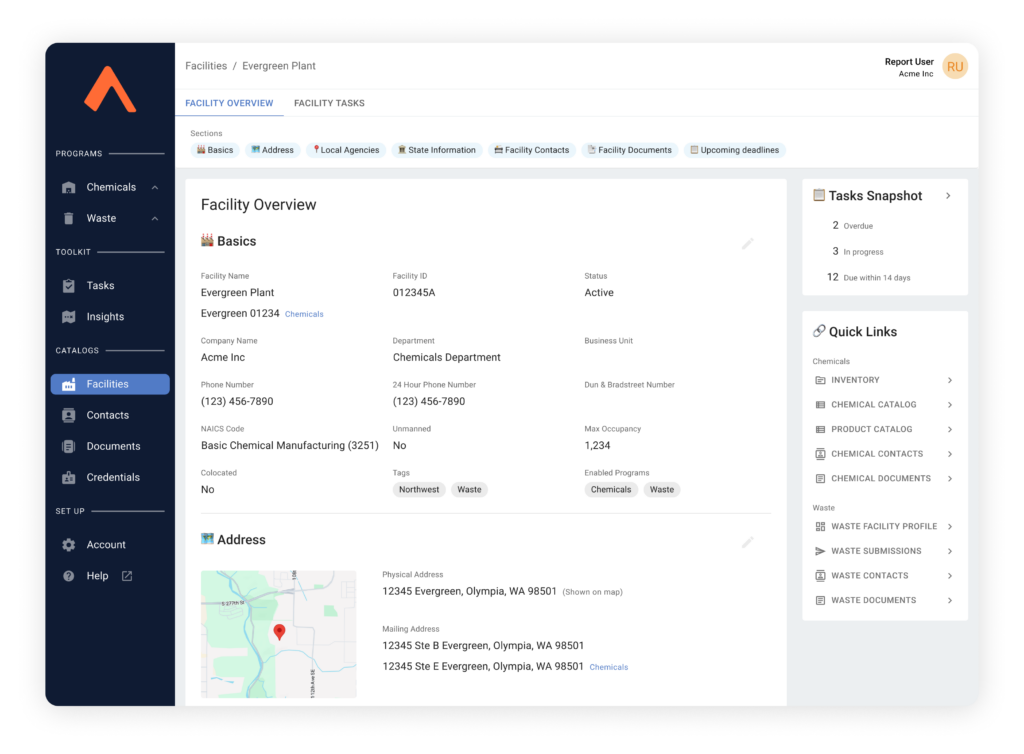Click Chemicals enabled program chip

point(611,490)
